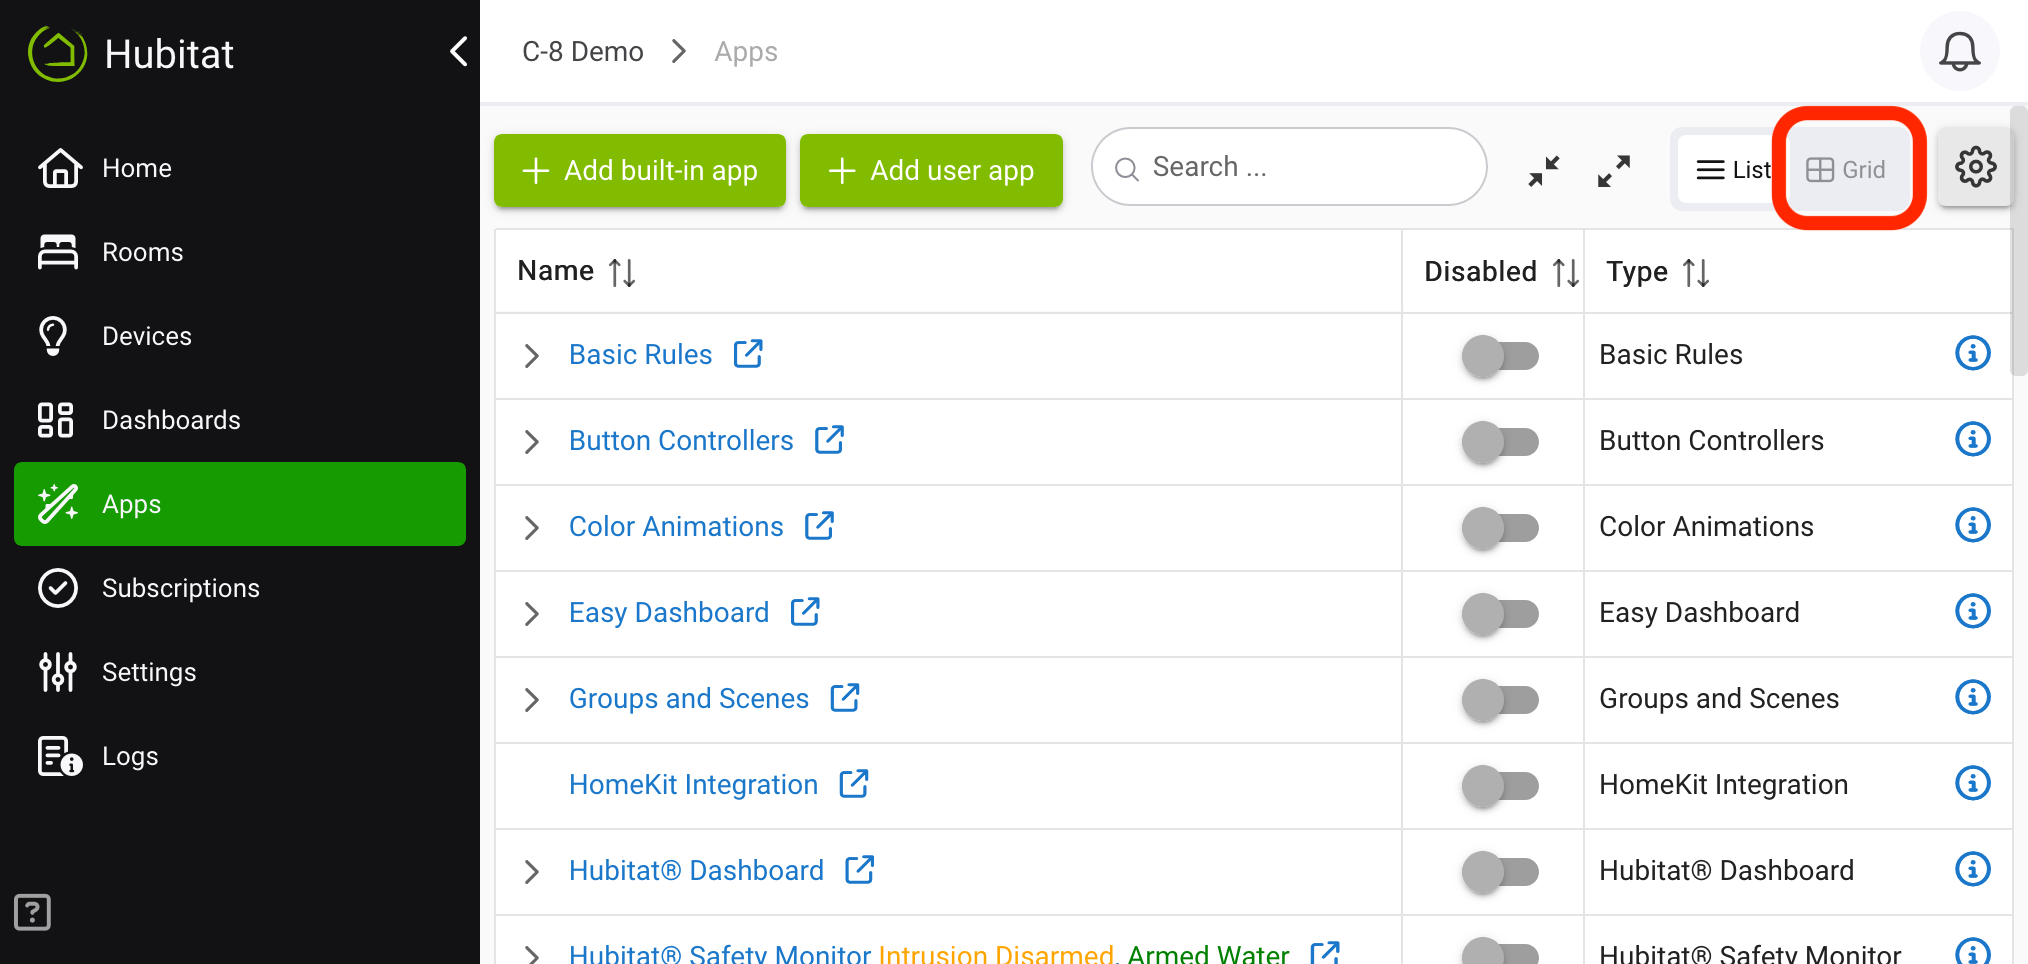The height and width of the screenshot is (964, 2028).
Task: Toggle Disabled switch for Color Animations
Action: [1500, 528]
